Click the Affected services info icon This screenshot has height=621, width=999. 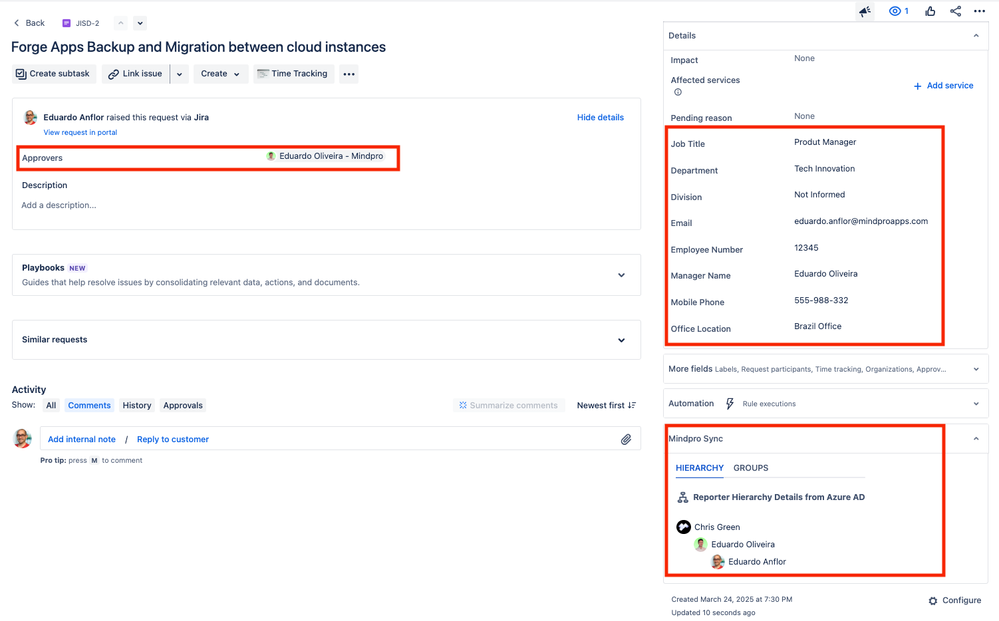678,92
